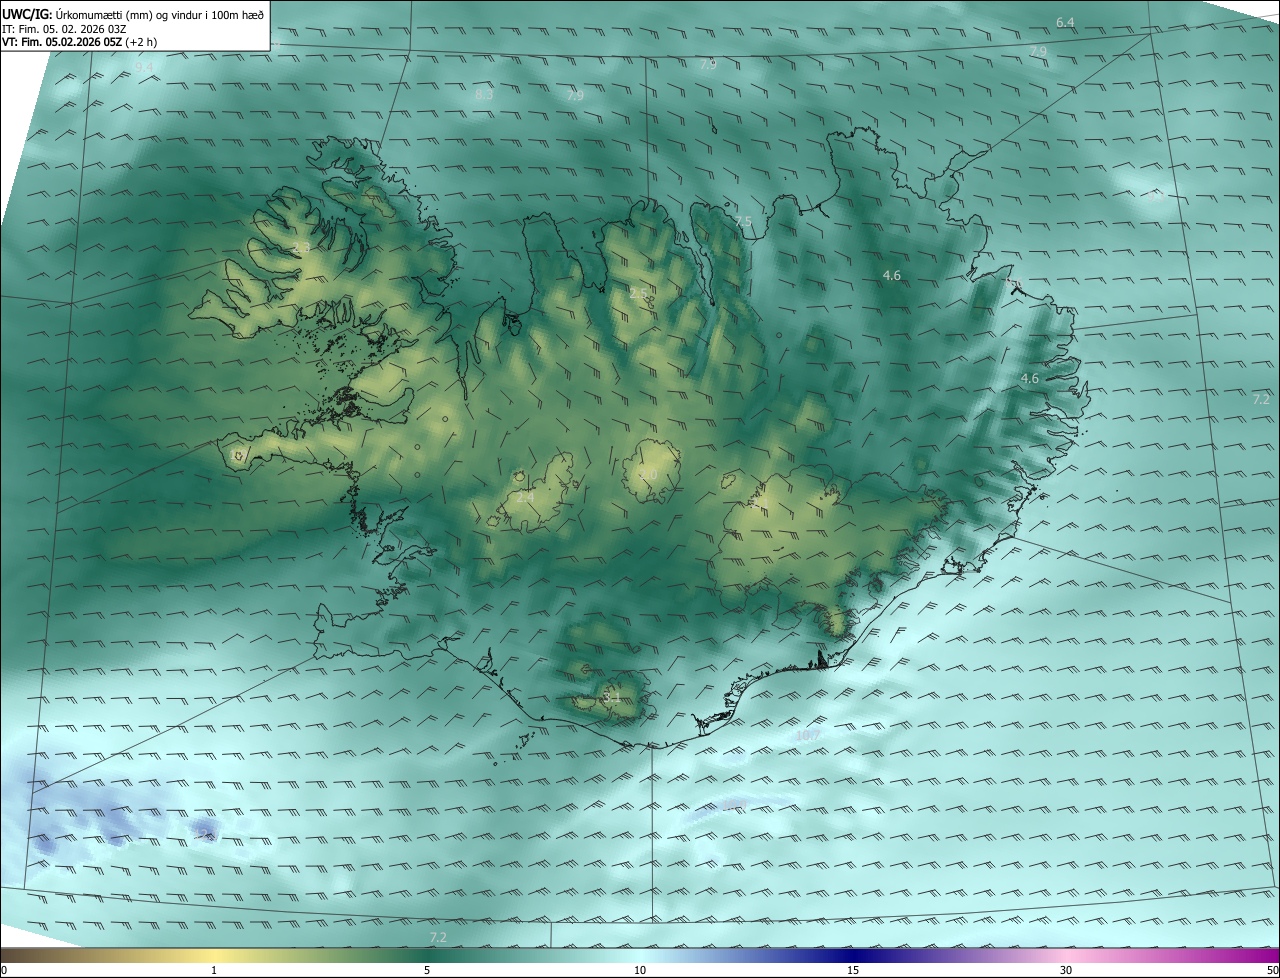Click the color scale tick label 10
This screenshot has height=978, width=1280.
pos(639,970)
